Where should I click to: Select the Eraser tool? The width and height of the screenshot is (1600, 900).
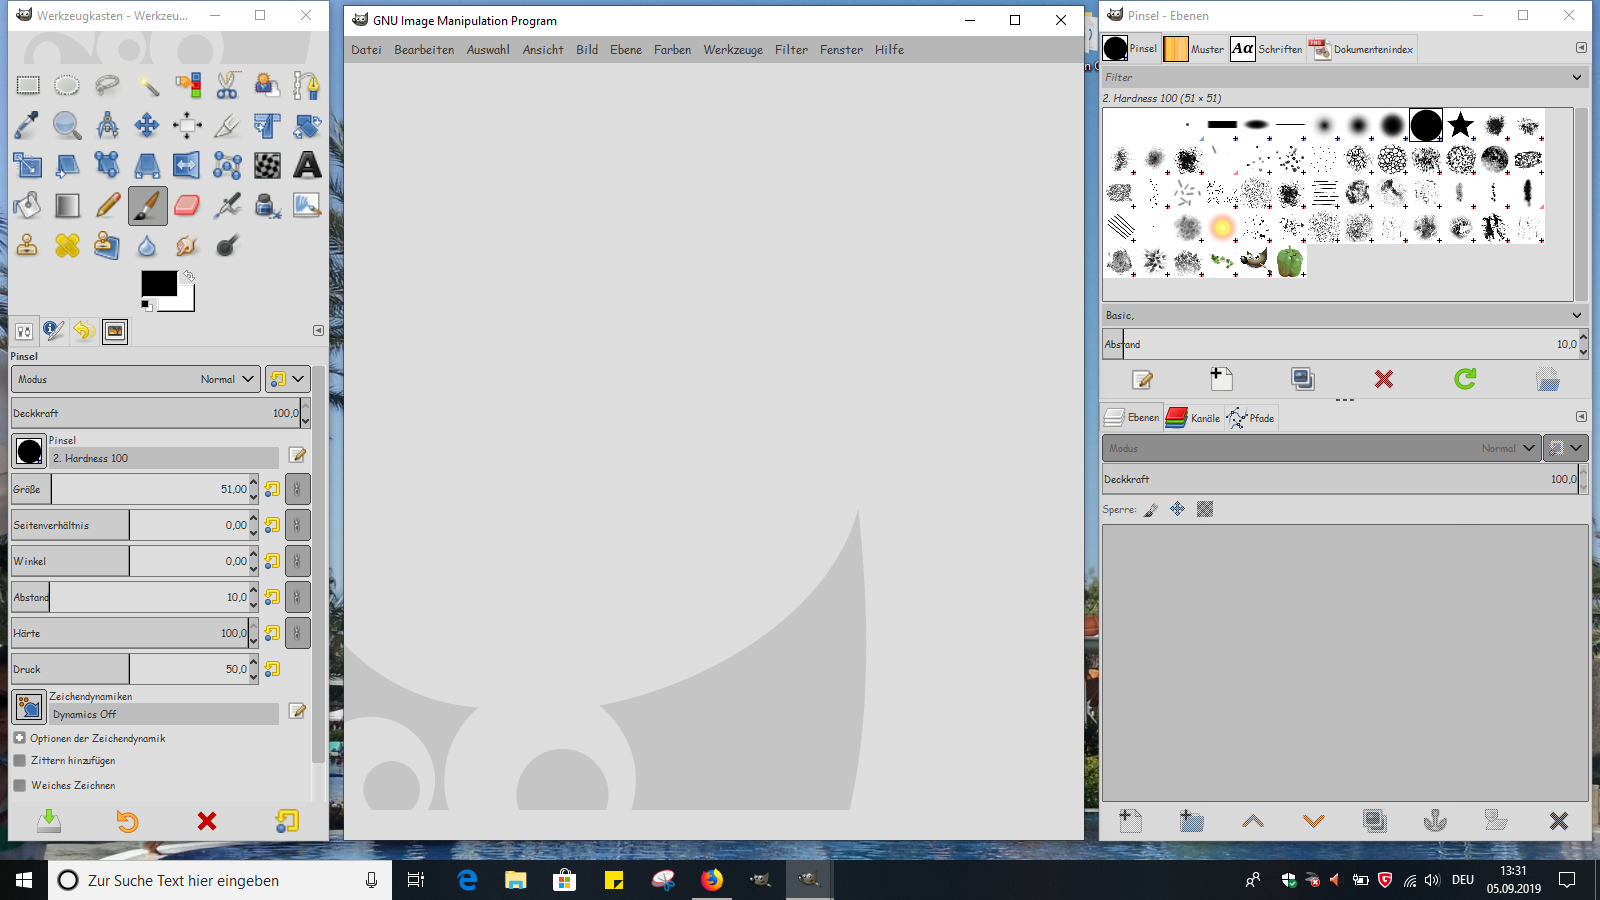[187, 206]
